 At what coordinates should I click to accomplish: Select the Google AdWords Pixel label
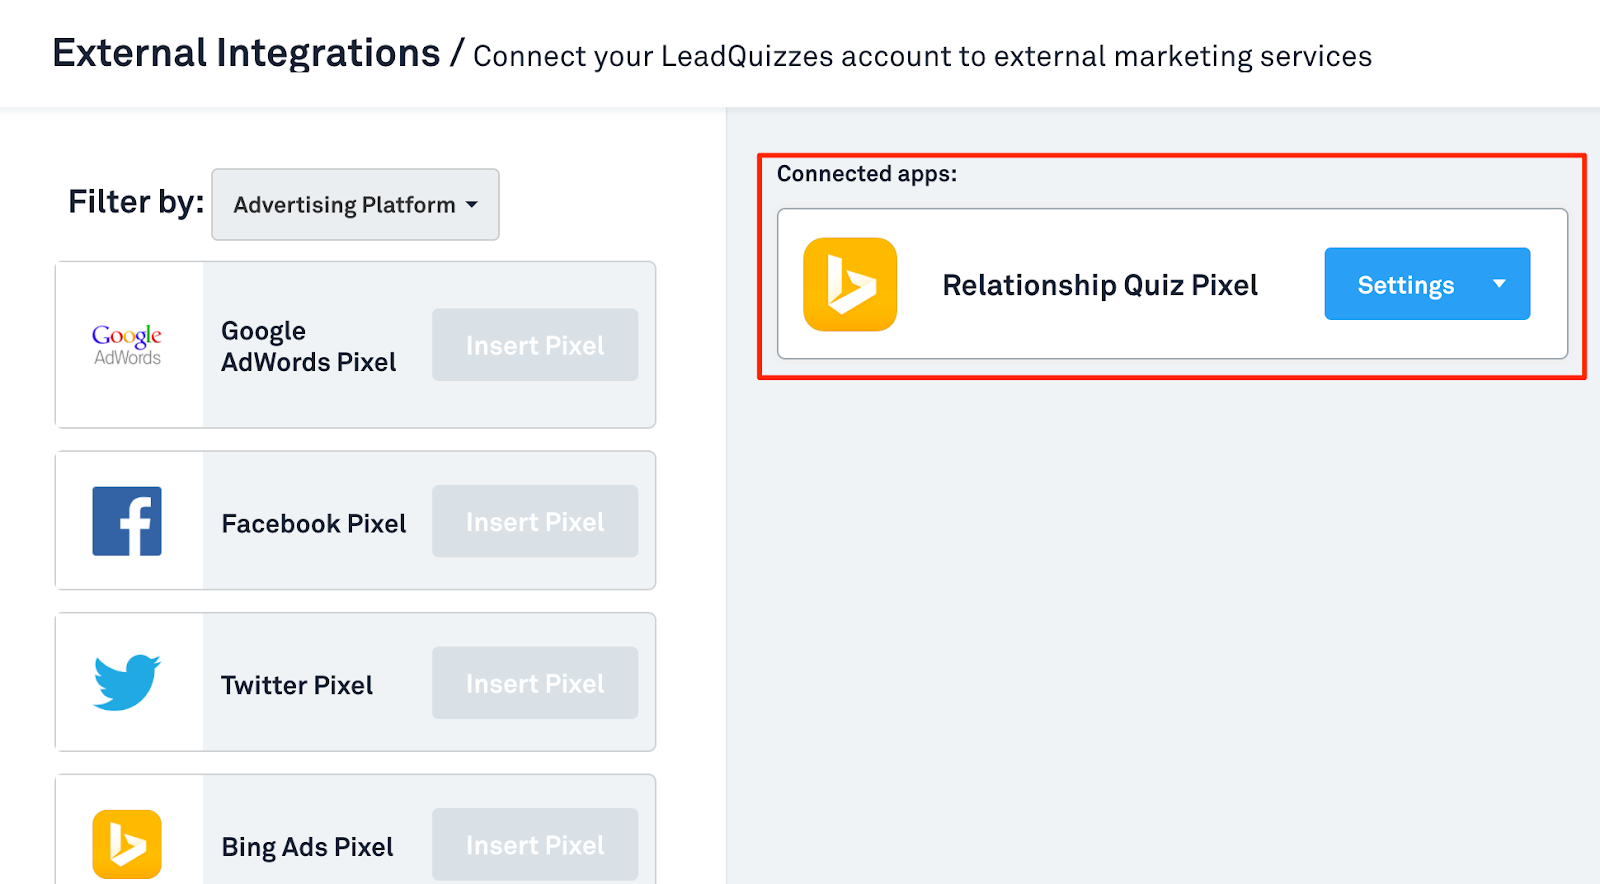pos(309,346)
